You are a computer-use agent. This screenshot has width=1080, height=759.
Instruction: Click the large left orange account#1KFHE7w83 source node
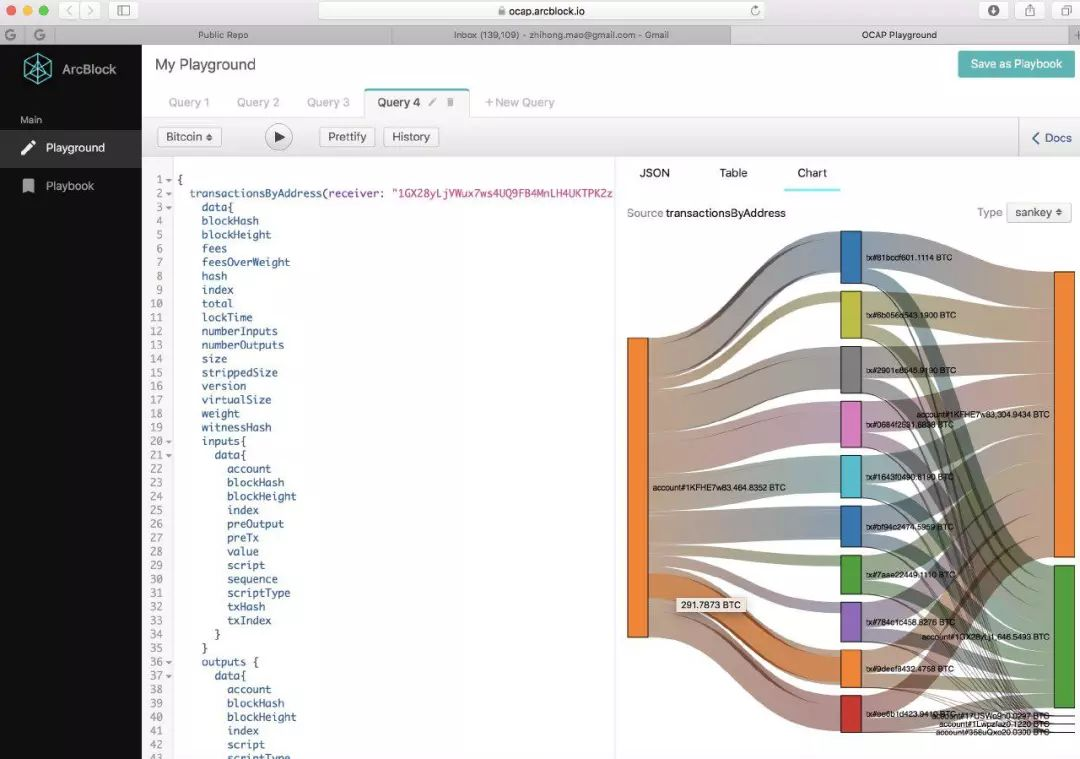(638, 488)
